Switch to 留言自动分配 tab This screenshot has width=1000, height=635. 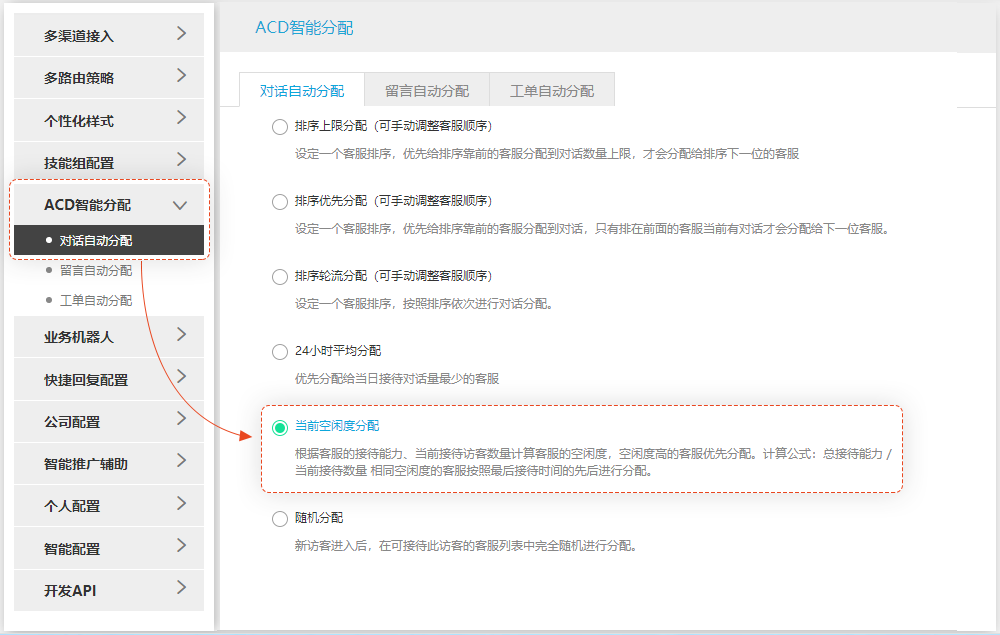coord(427,90)
